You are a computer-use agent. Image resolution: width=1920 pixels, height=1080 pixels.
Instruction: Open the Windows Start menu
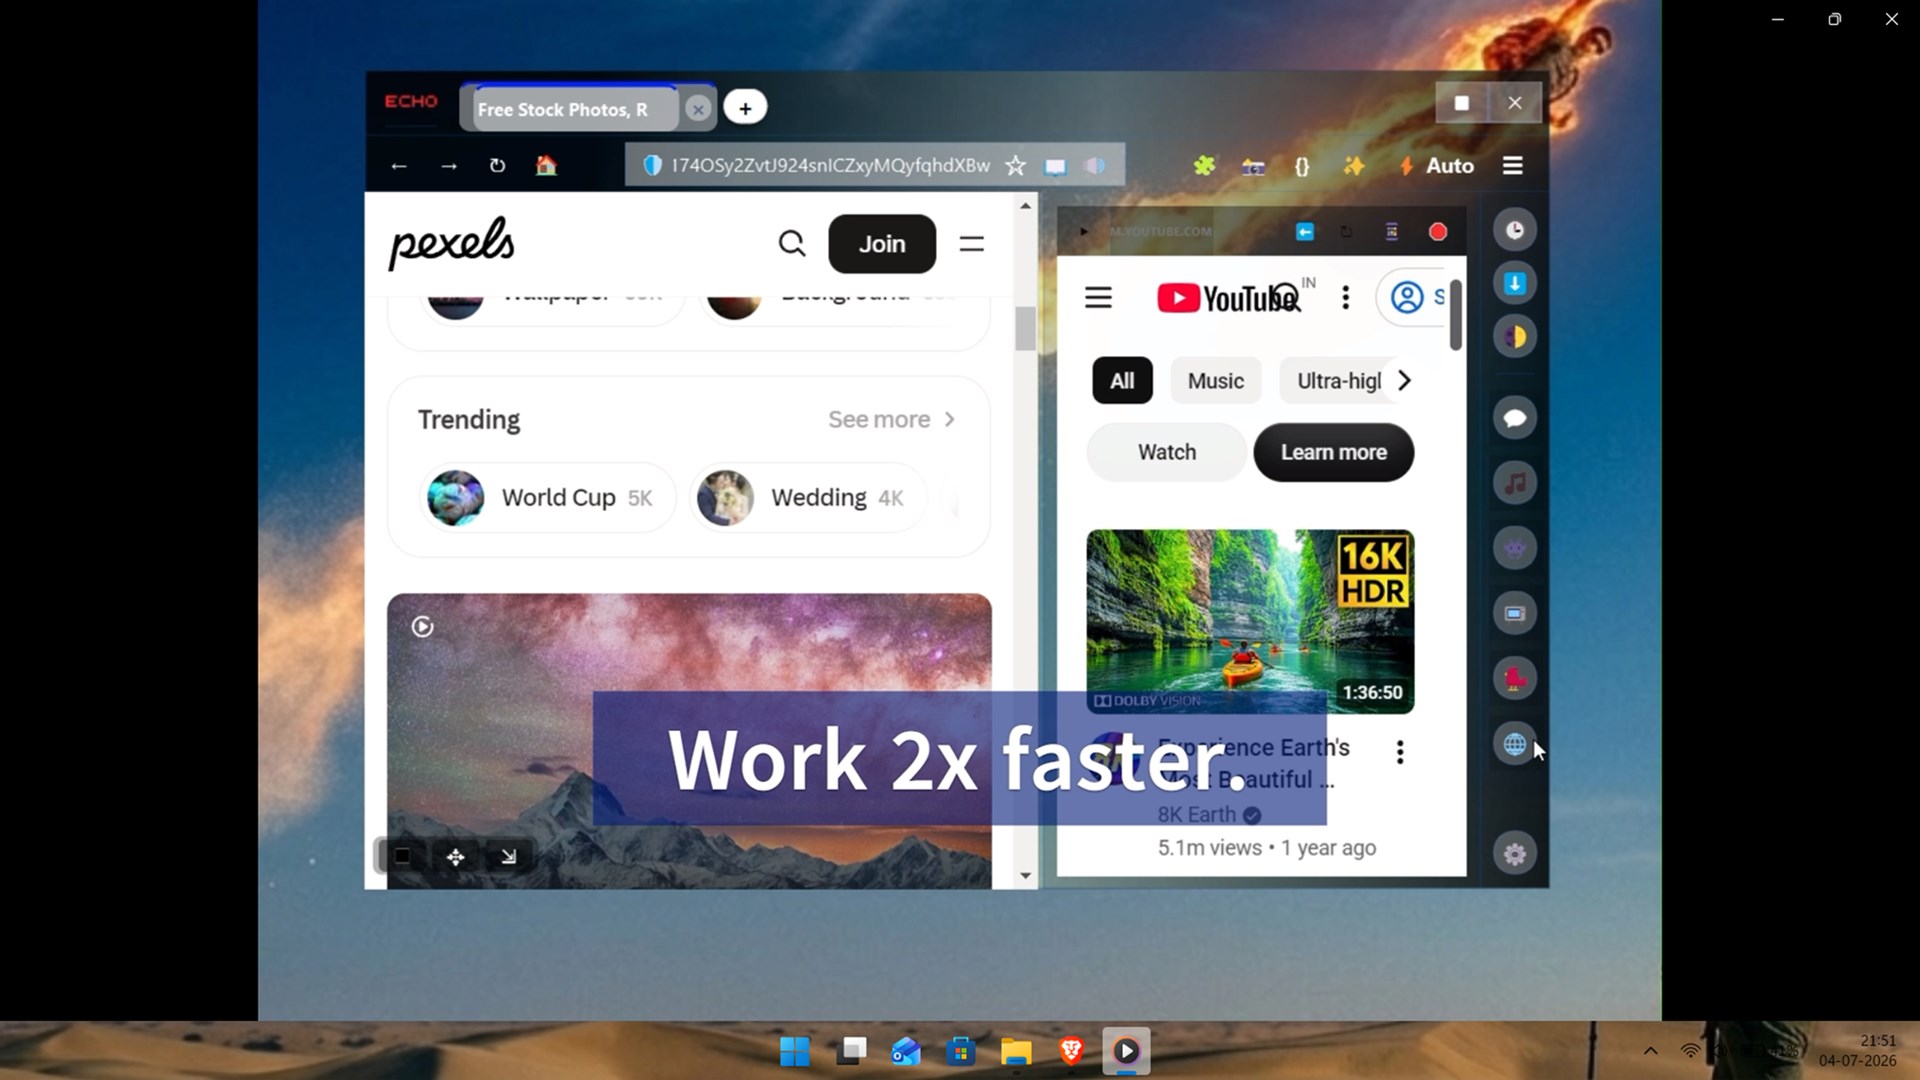click(795, 1051)
